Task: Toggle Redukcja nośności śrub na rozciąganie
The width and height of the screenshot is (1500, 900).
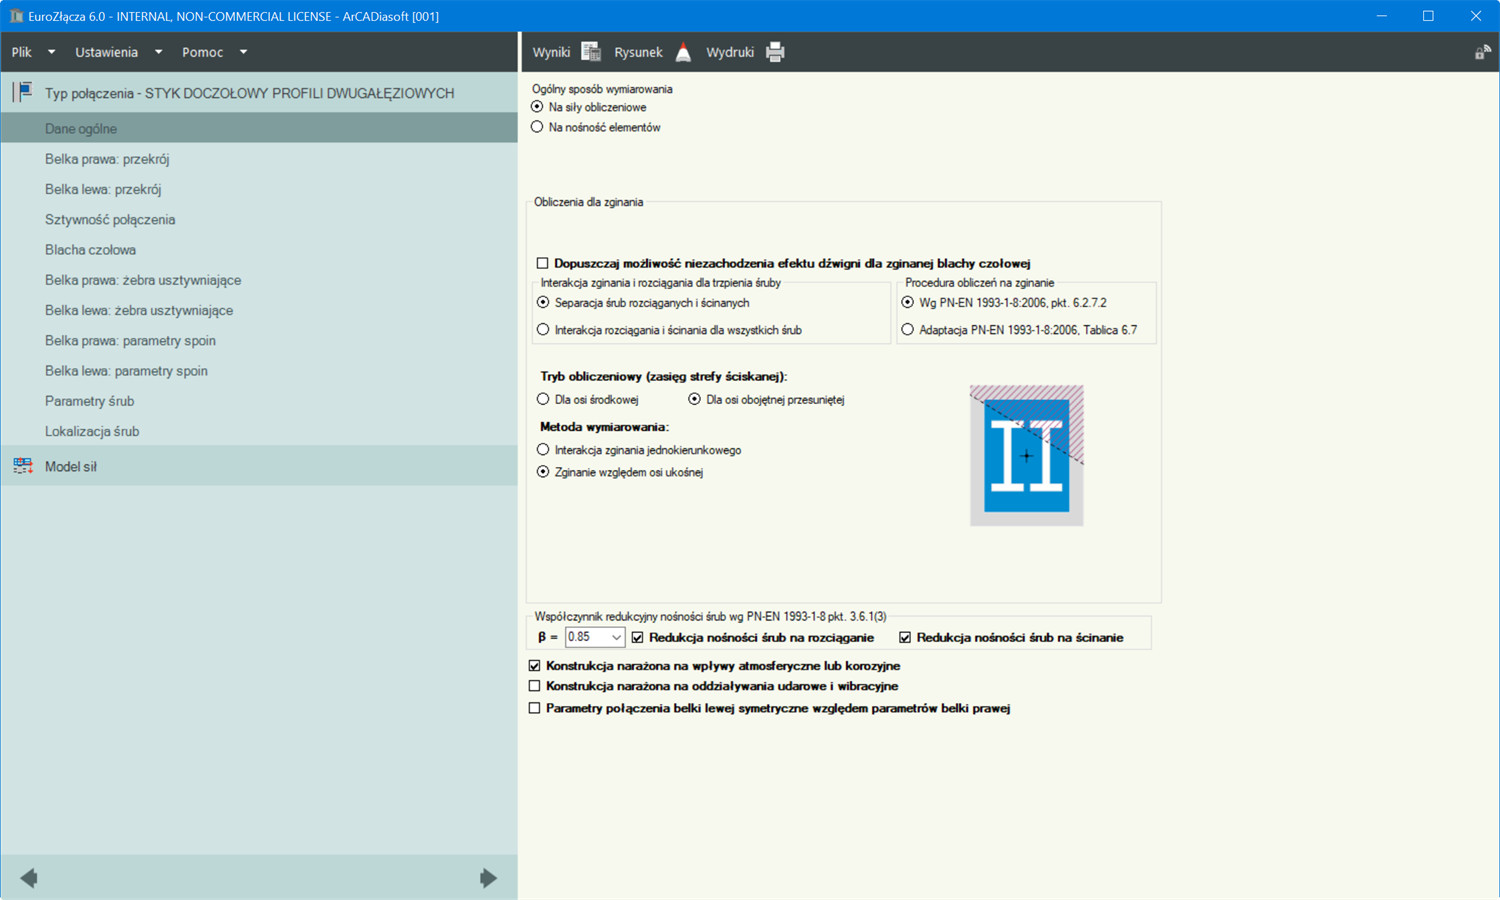Action: [x=637, y=637]
